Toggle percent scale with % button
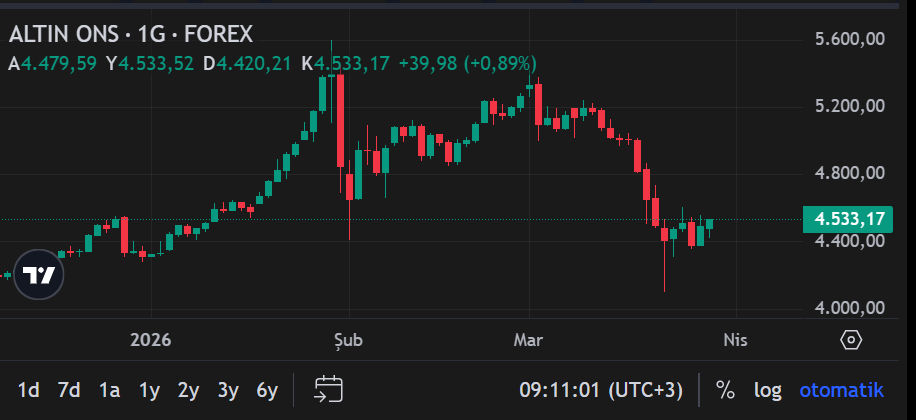Screen dimensions: 916x420 tap(725, 389)
